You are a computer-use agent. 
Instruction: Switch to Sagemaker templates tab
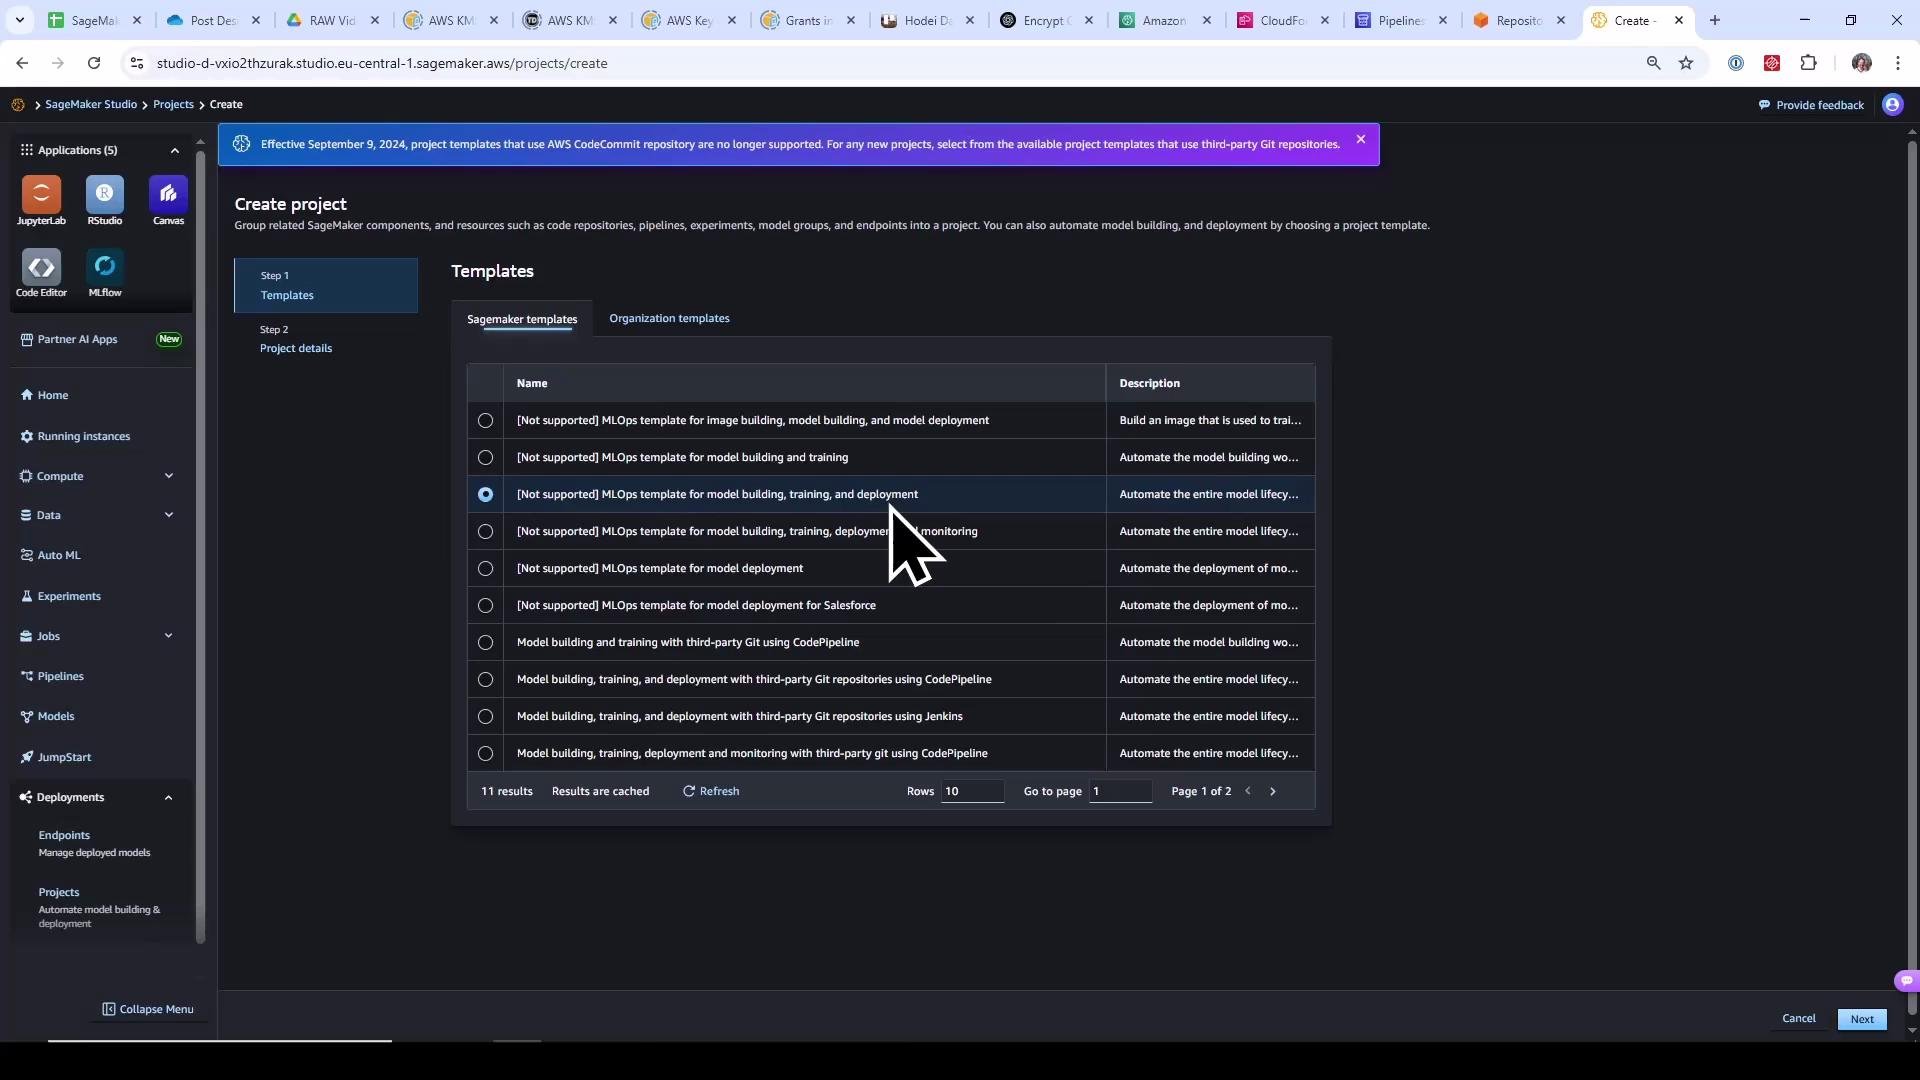(x=522, y=319)
